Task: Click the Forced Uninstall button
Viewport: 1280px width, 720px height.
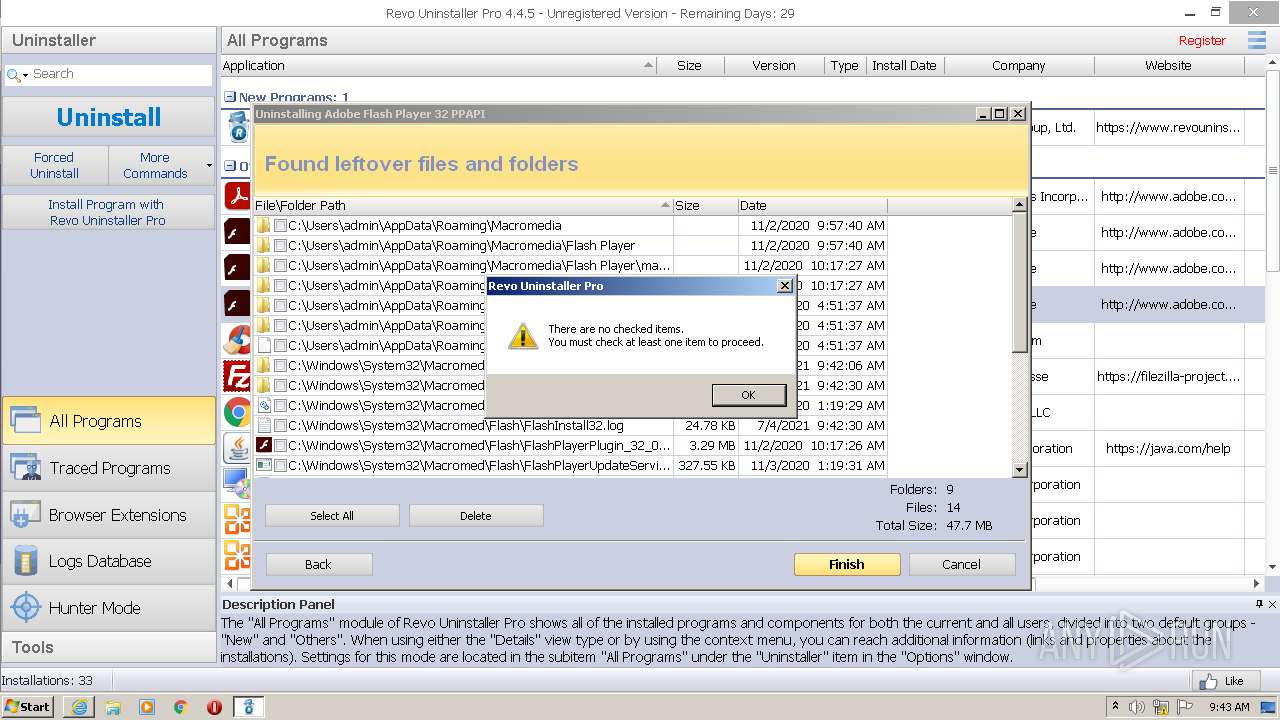Action: pos(54,165)
